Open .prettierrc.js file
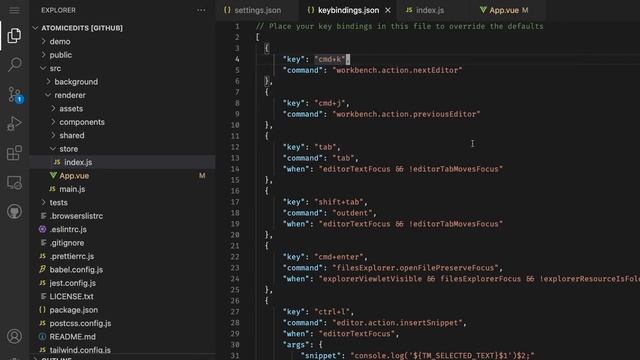Viewport: 640px width, 360px height. pos(122,256)
